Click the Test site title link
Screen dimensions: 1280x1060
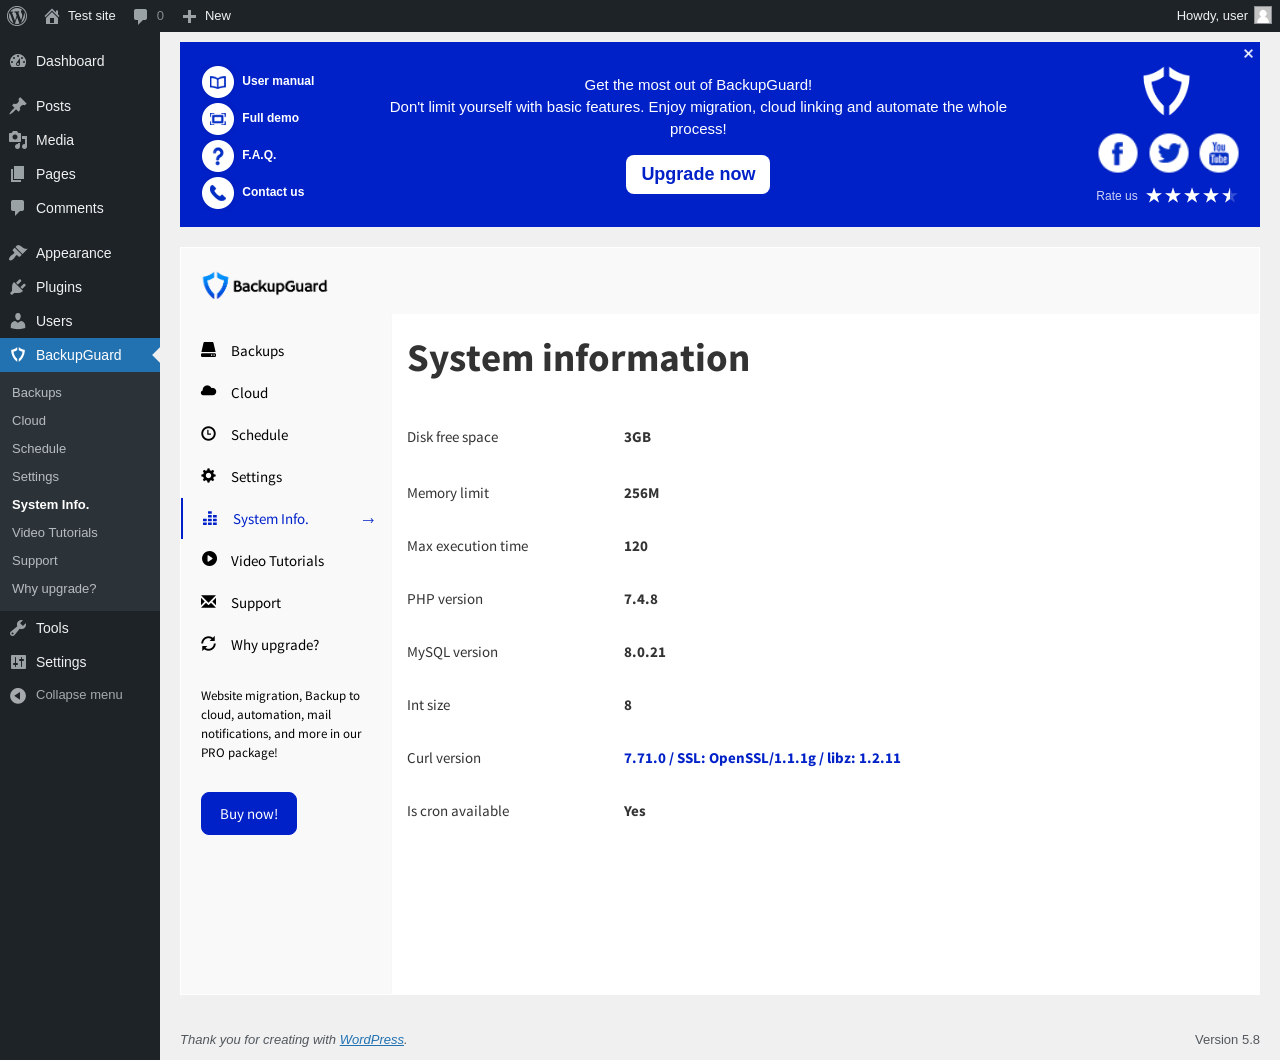tap(92, 16)
